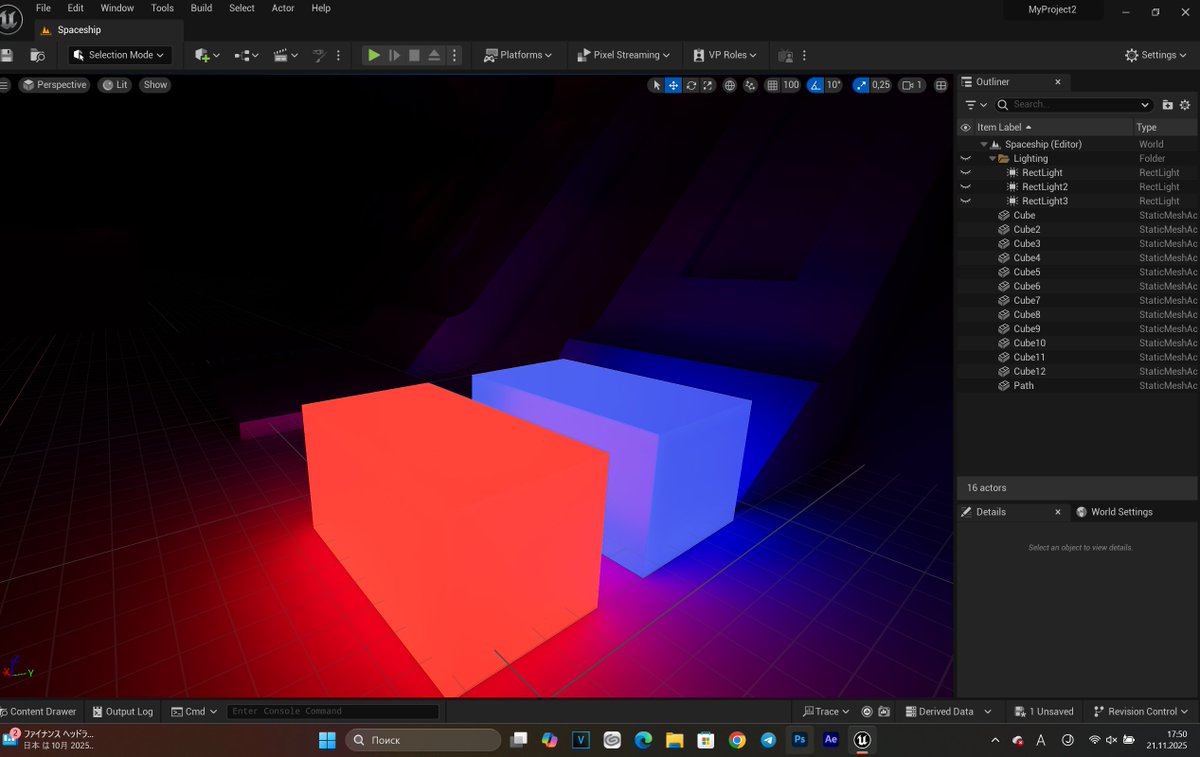Open the viewport hamburger options menu
Image resolution: width=1200 pixels, height=757 pixels.
pyautogui.click(x=4, y=85)
